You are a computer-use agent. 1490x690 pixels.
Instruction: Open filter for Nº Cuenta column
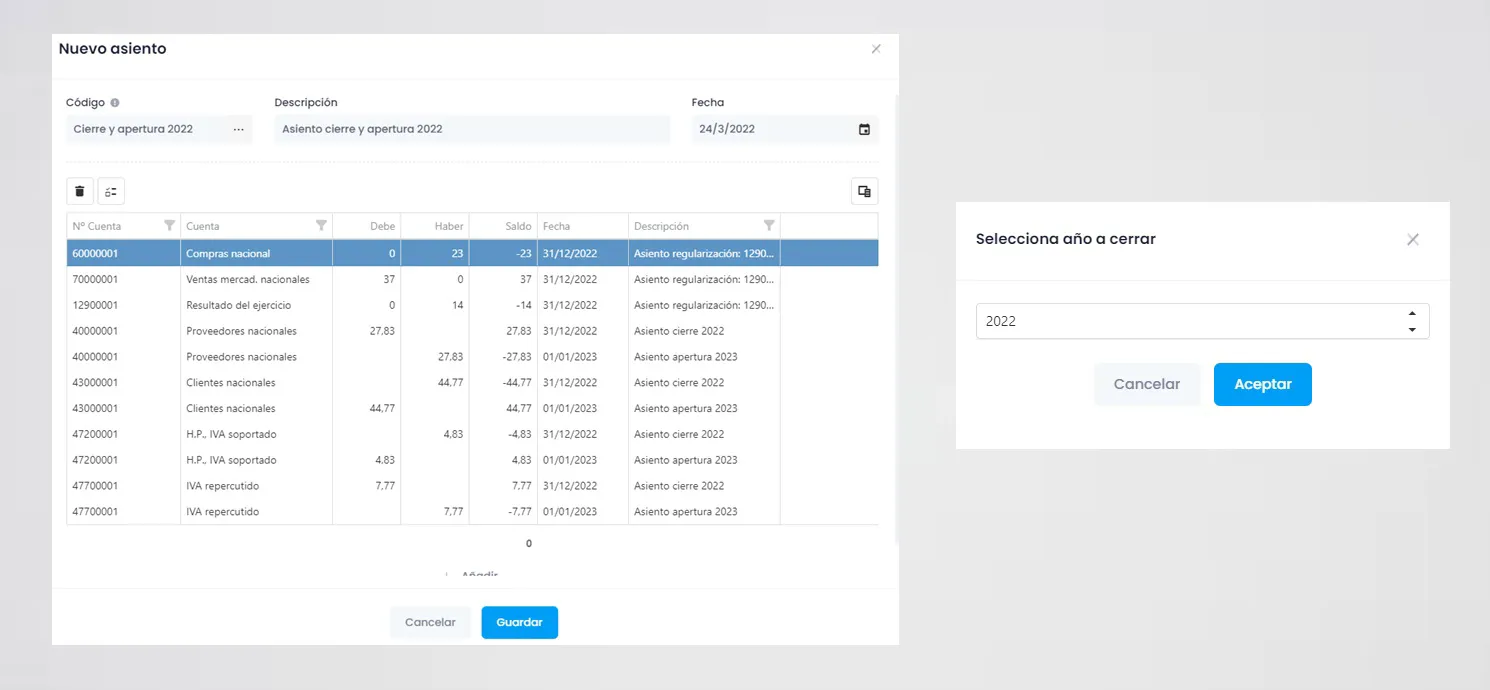pos(169,226)
